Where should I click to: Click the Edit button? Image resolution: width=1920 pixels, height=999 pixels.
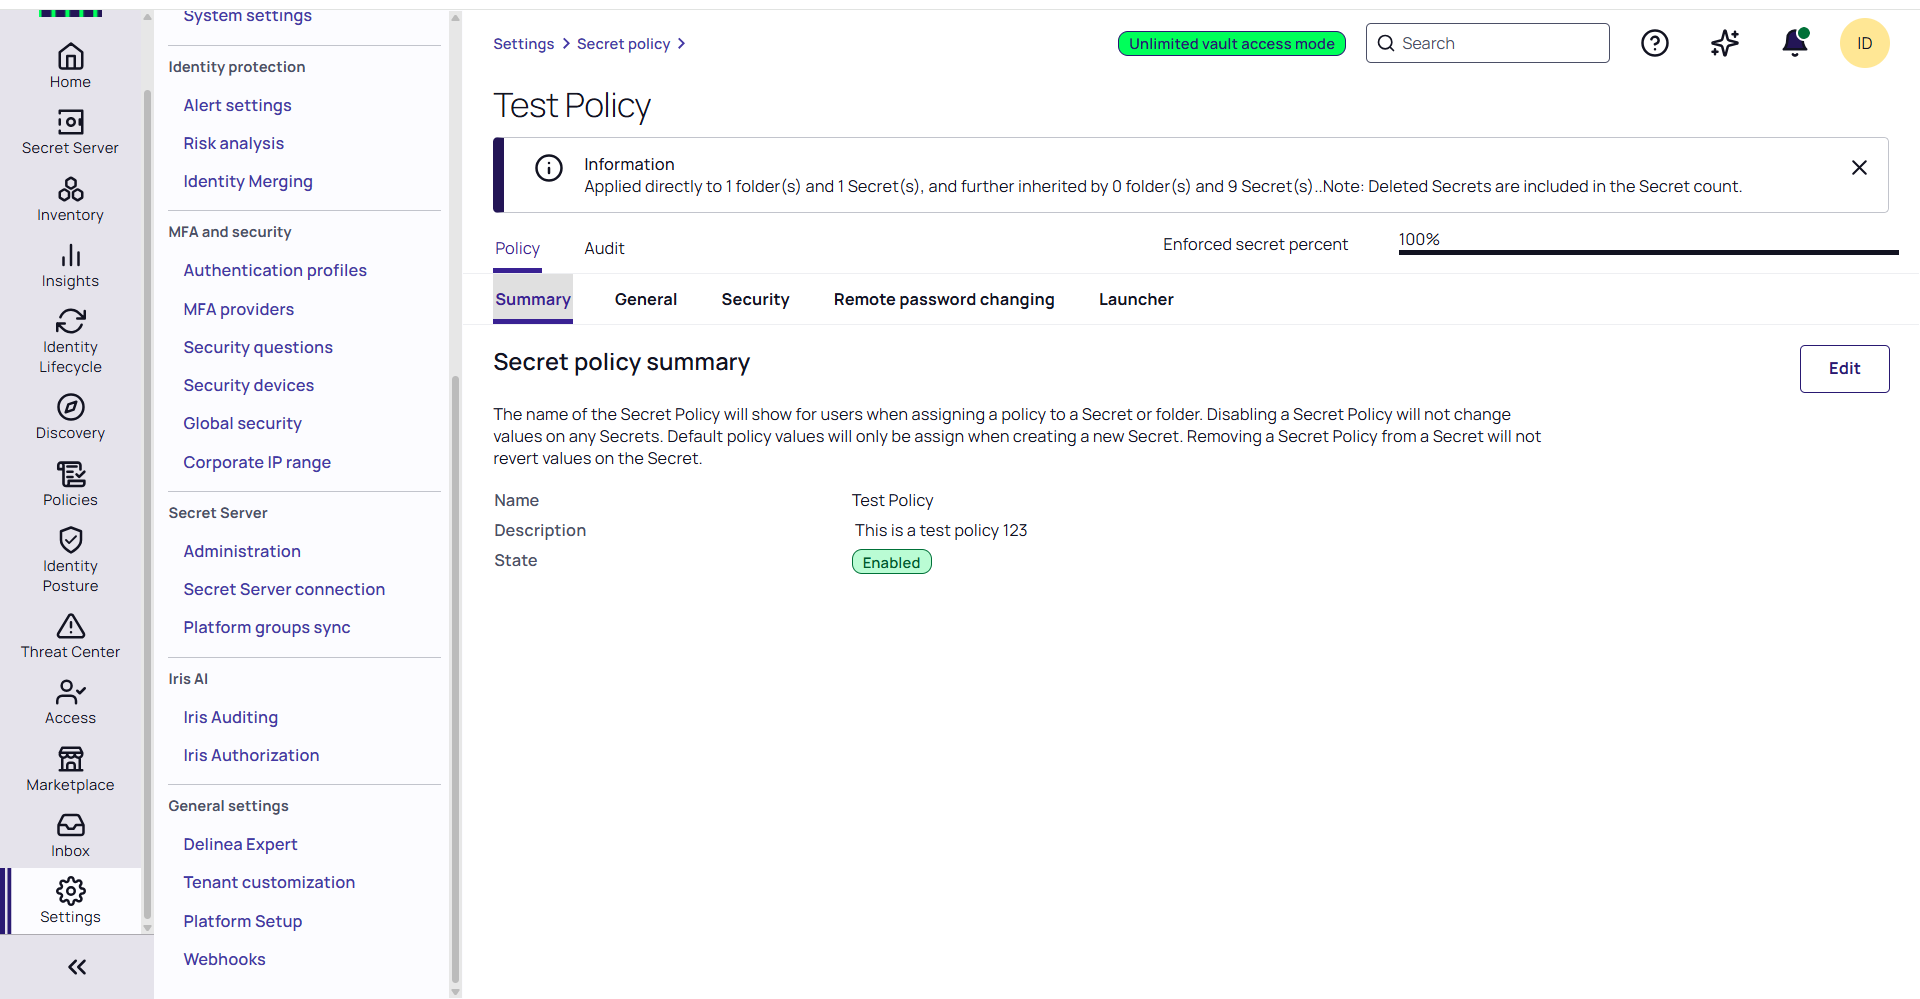pos(1844,368)
